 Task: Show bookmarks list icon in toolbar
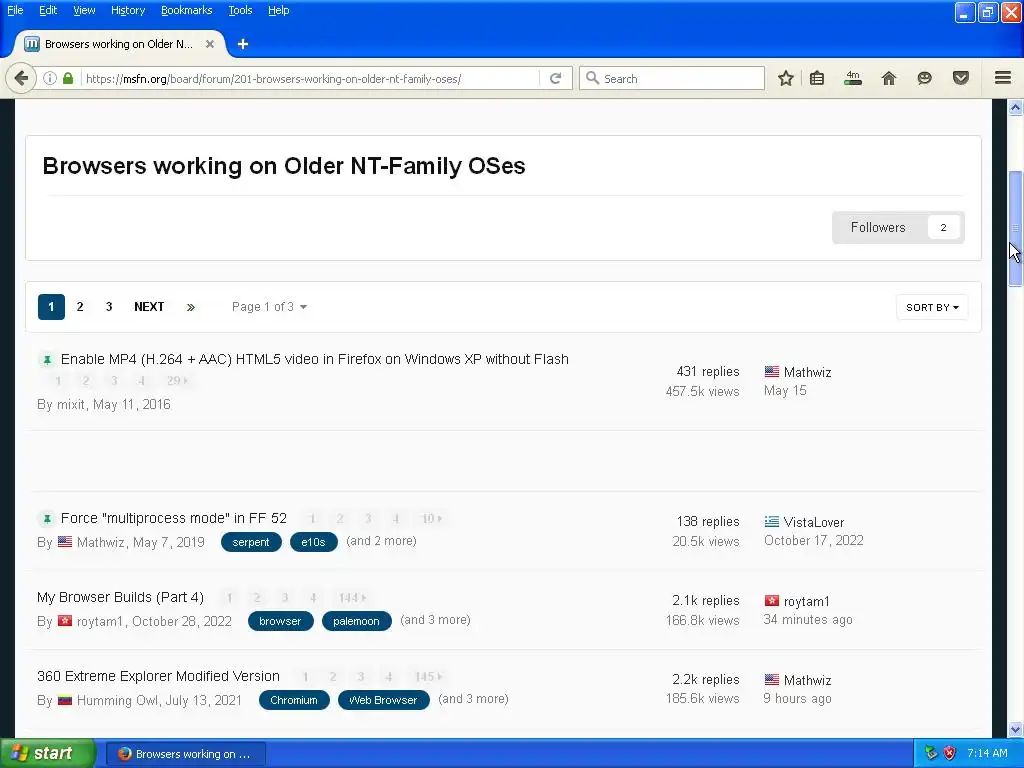tap(817, 78)
